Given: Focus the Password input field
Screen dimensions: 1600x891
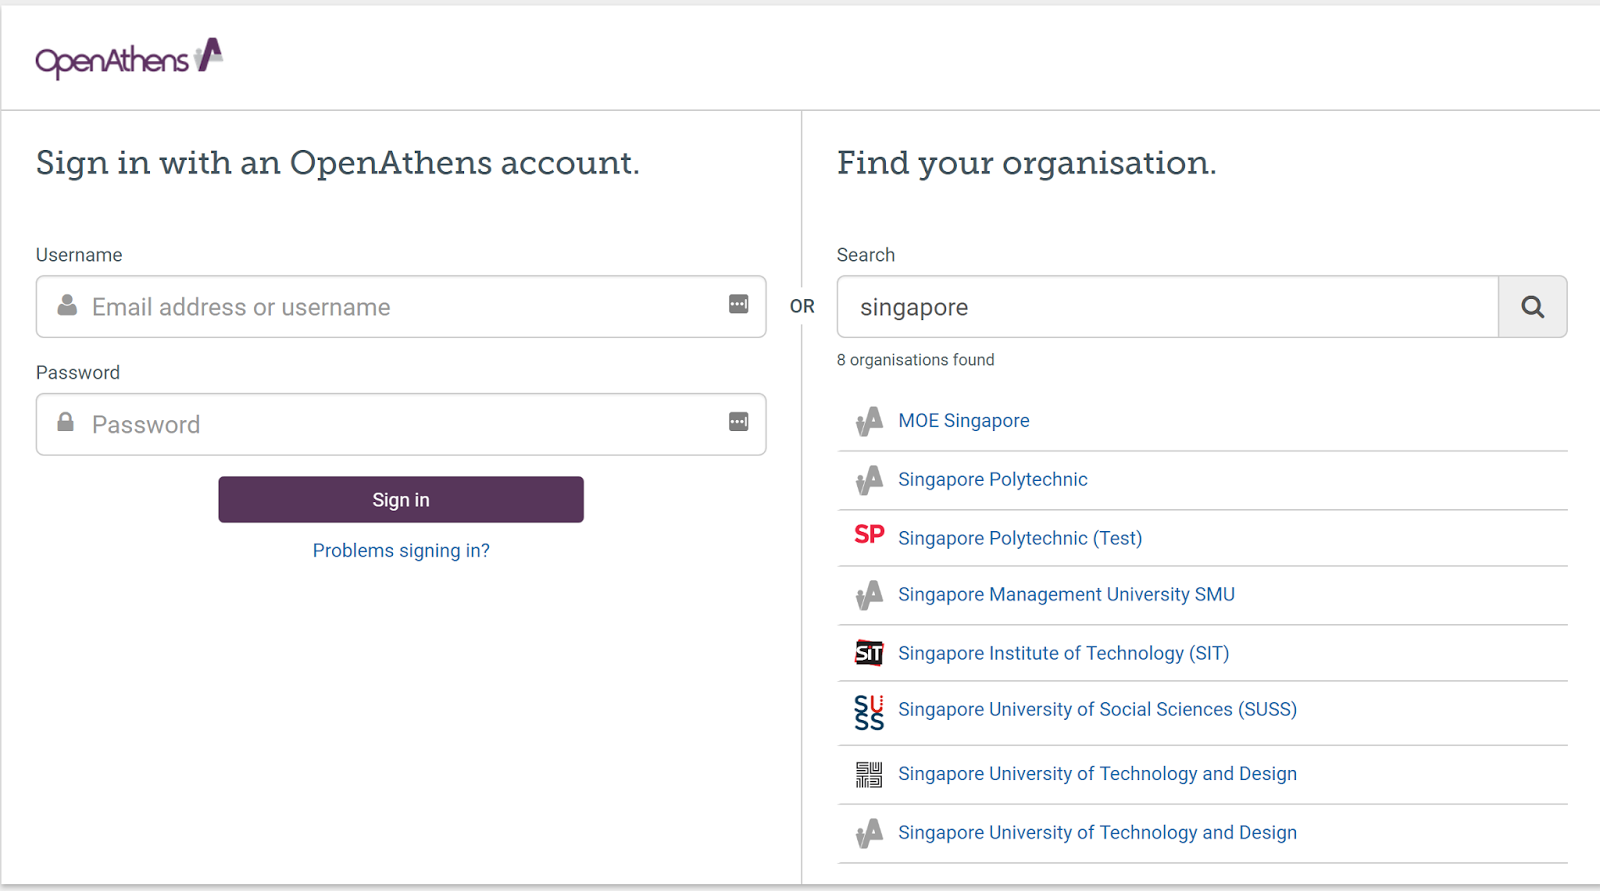Looking at the screenshot, I should (x=400, y=425).
